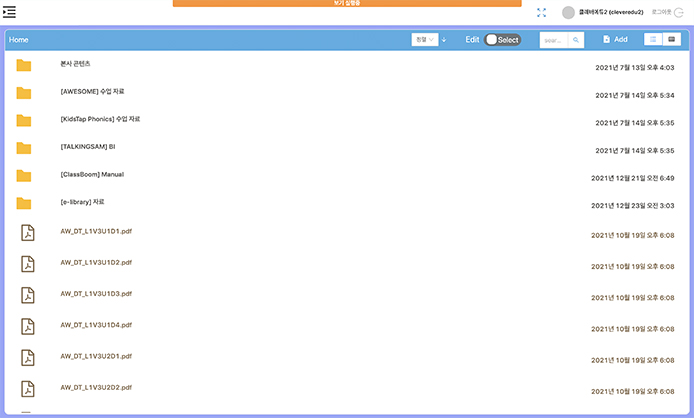694x418 pixels.
Task: Open the 본사 콘텐츠 folder
Action: pyautogui.click(x=75, y=64)
